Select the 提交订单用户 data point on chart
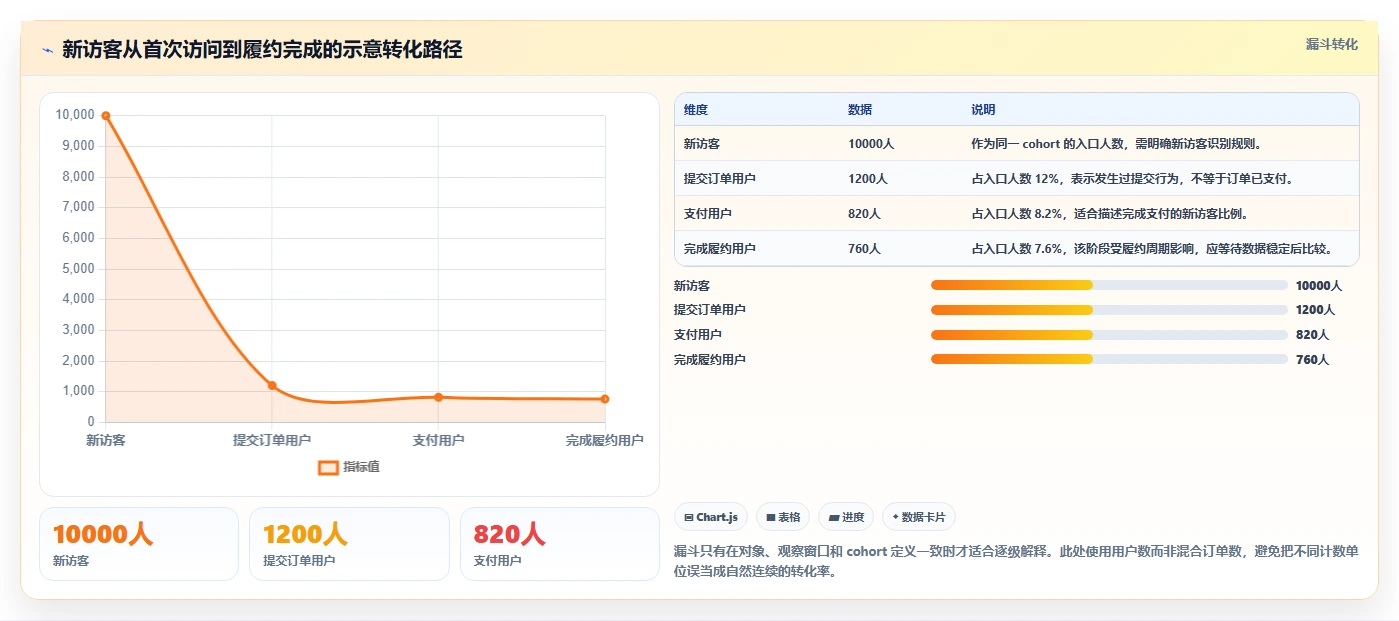 [272, 385]
